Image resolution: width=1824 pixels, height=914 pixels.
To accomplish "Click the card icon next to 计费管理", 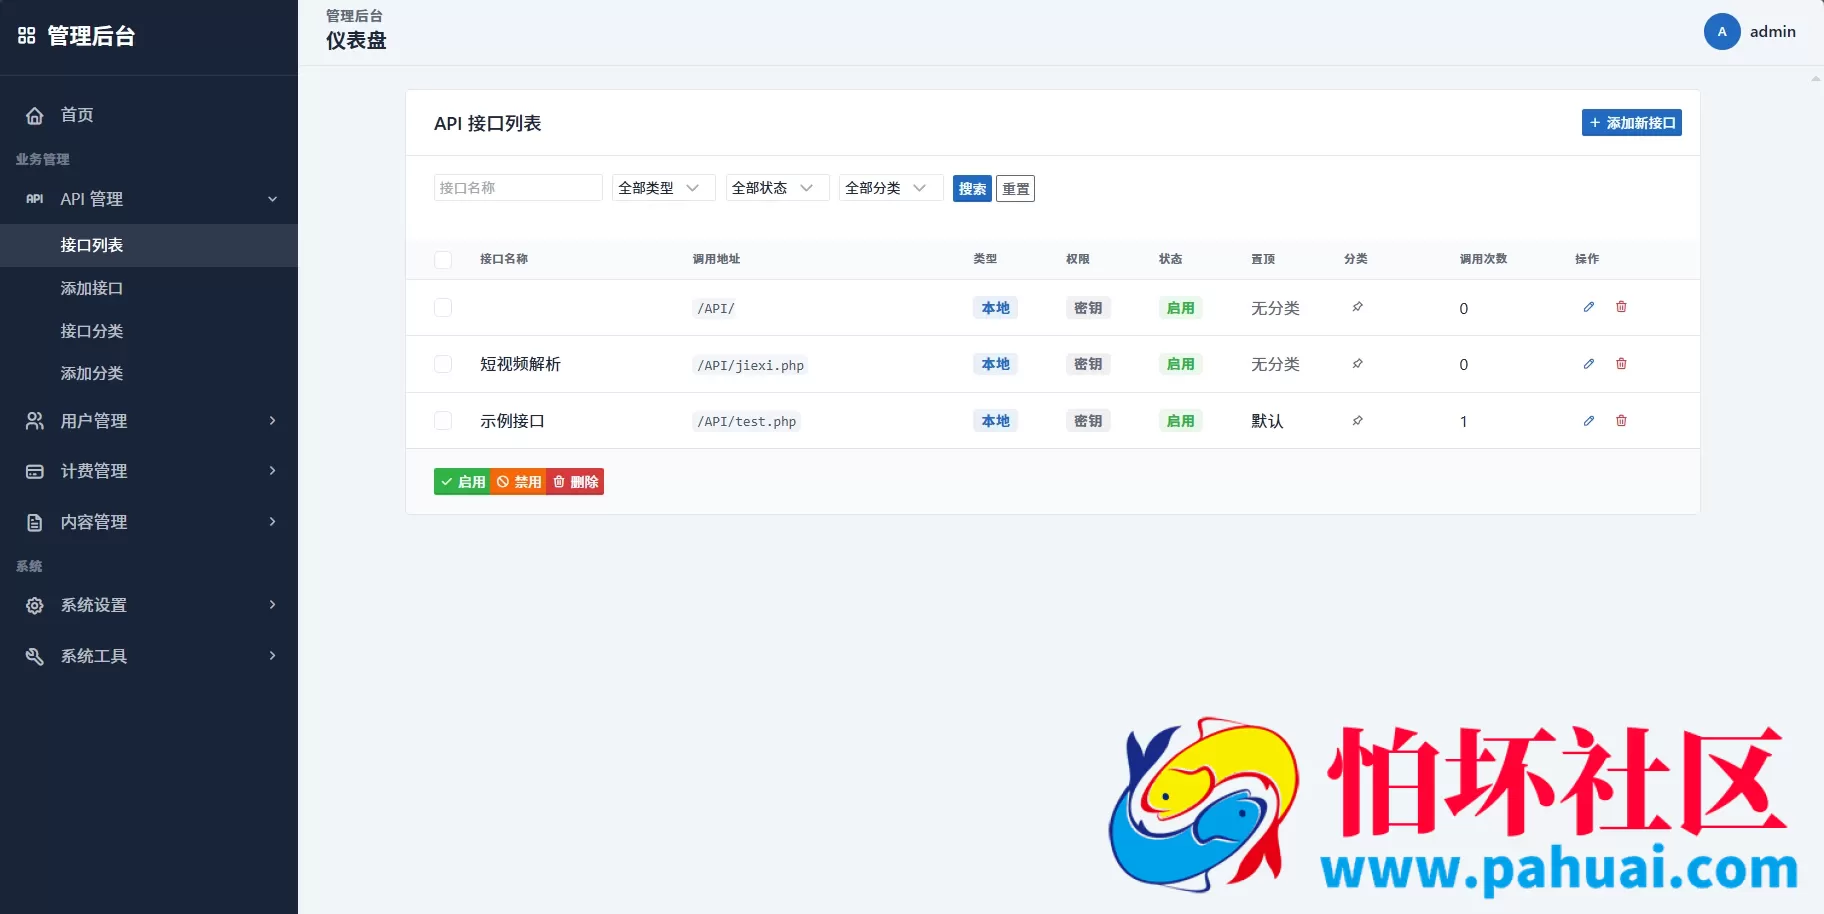I will [x=35, y=471].
